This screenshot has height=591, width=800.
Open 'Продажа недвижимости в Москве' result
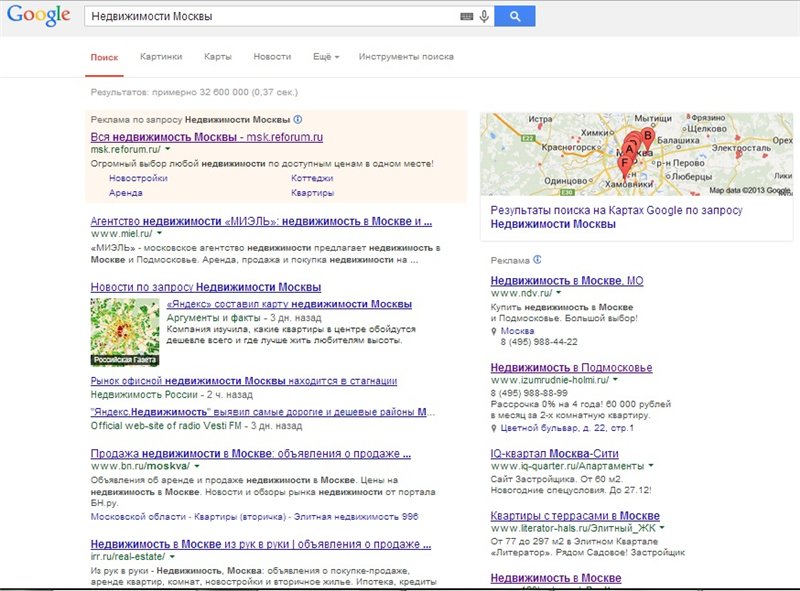[251, 454]
